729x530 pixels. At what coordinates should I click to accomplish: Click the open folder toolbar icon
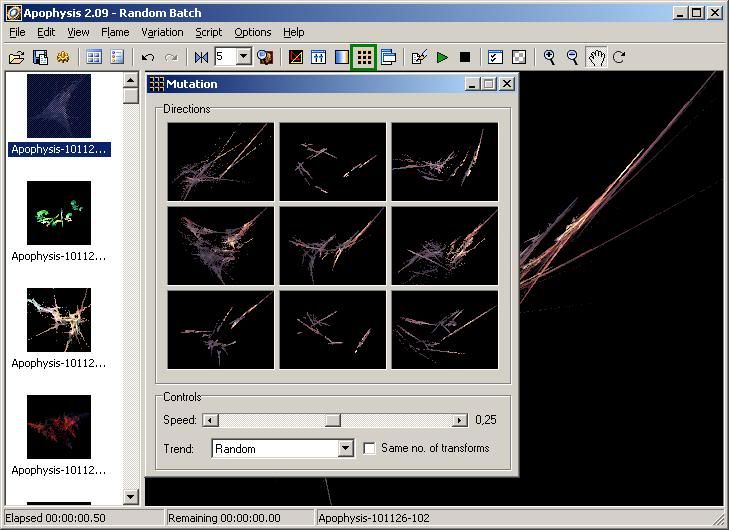(17, 57)
